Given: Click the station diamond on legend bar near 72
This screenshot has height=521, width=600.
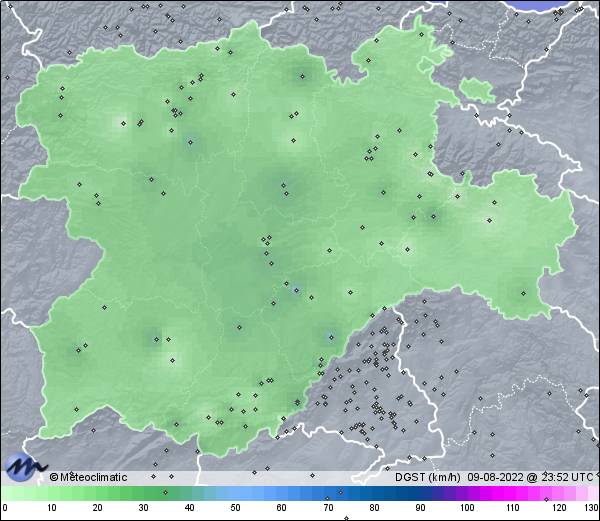Looking at the screenshot, I should tap(341, 492).
